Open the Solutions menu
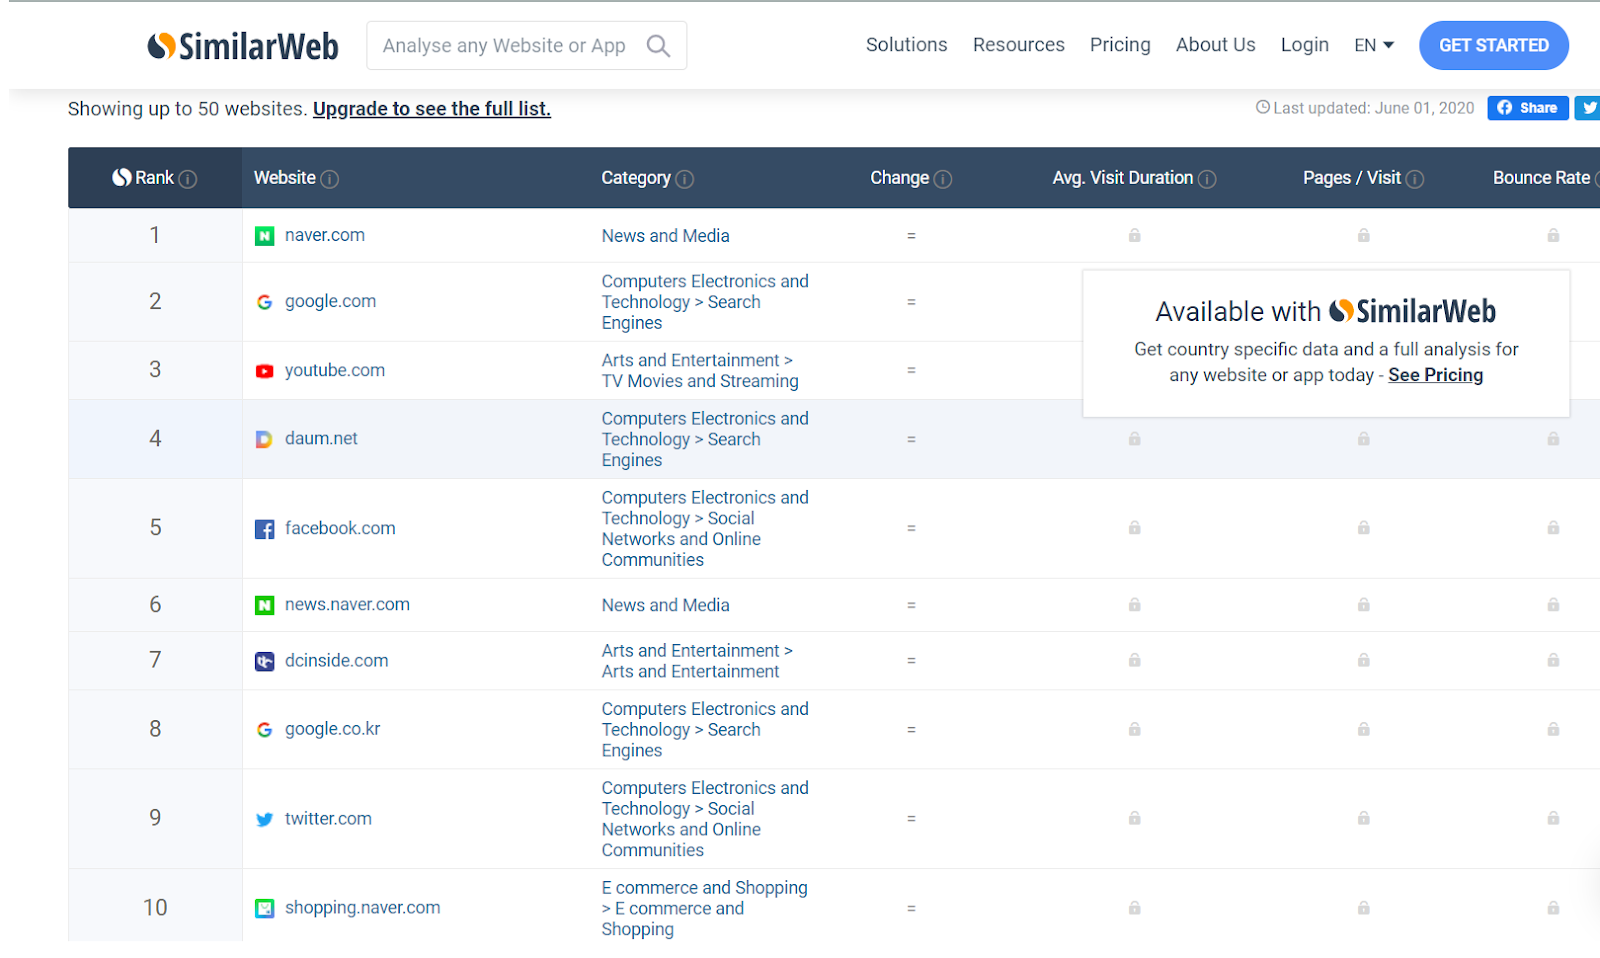 [906, 45]
